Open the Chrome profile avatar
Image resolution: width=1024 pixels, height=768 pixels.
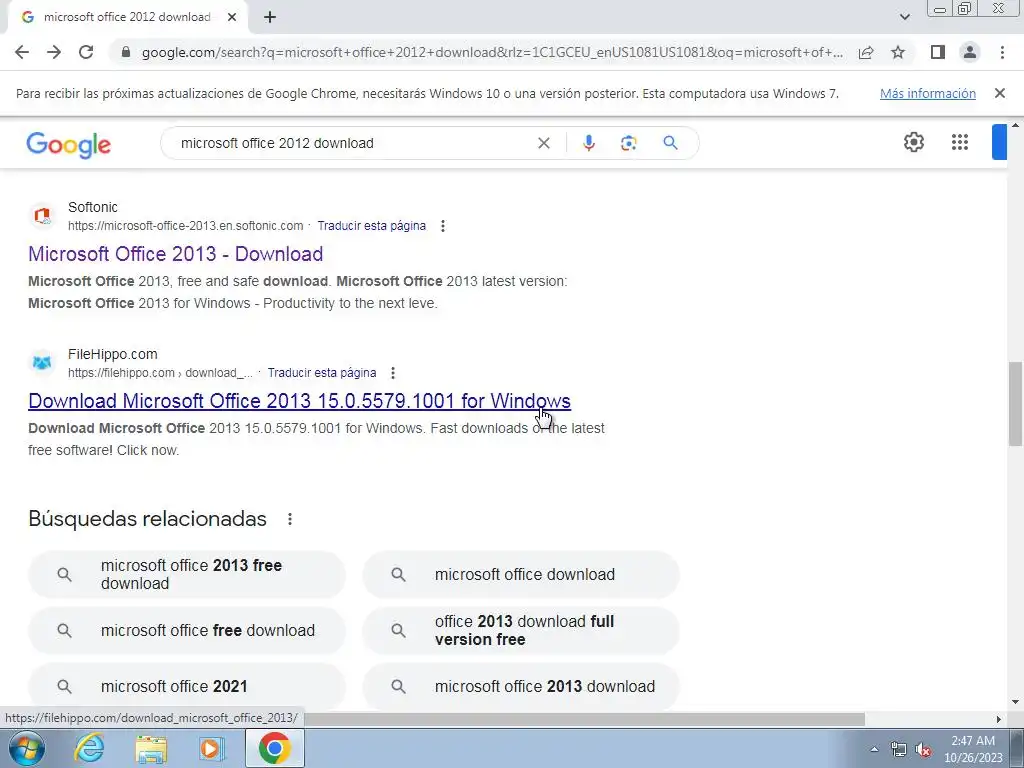970,52
